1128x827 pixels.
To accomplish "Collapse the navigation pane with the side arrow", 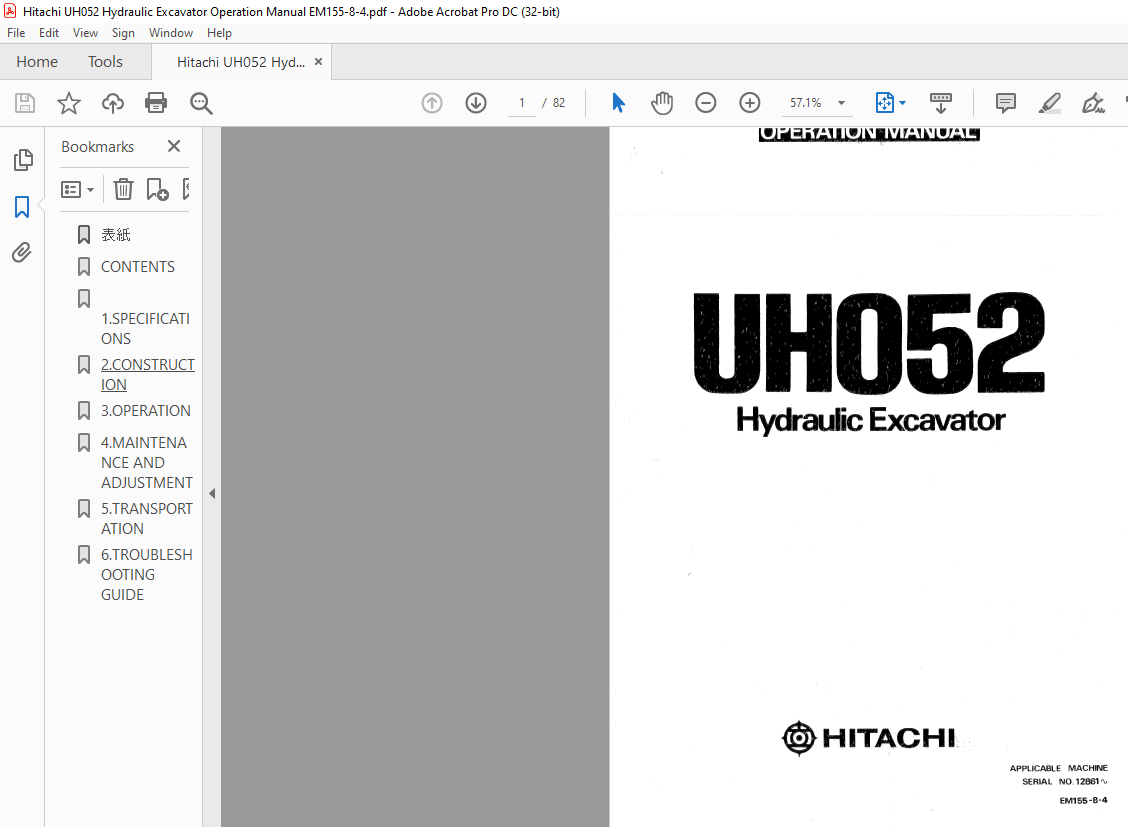I will click(212, 493).
